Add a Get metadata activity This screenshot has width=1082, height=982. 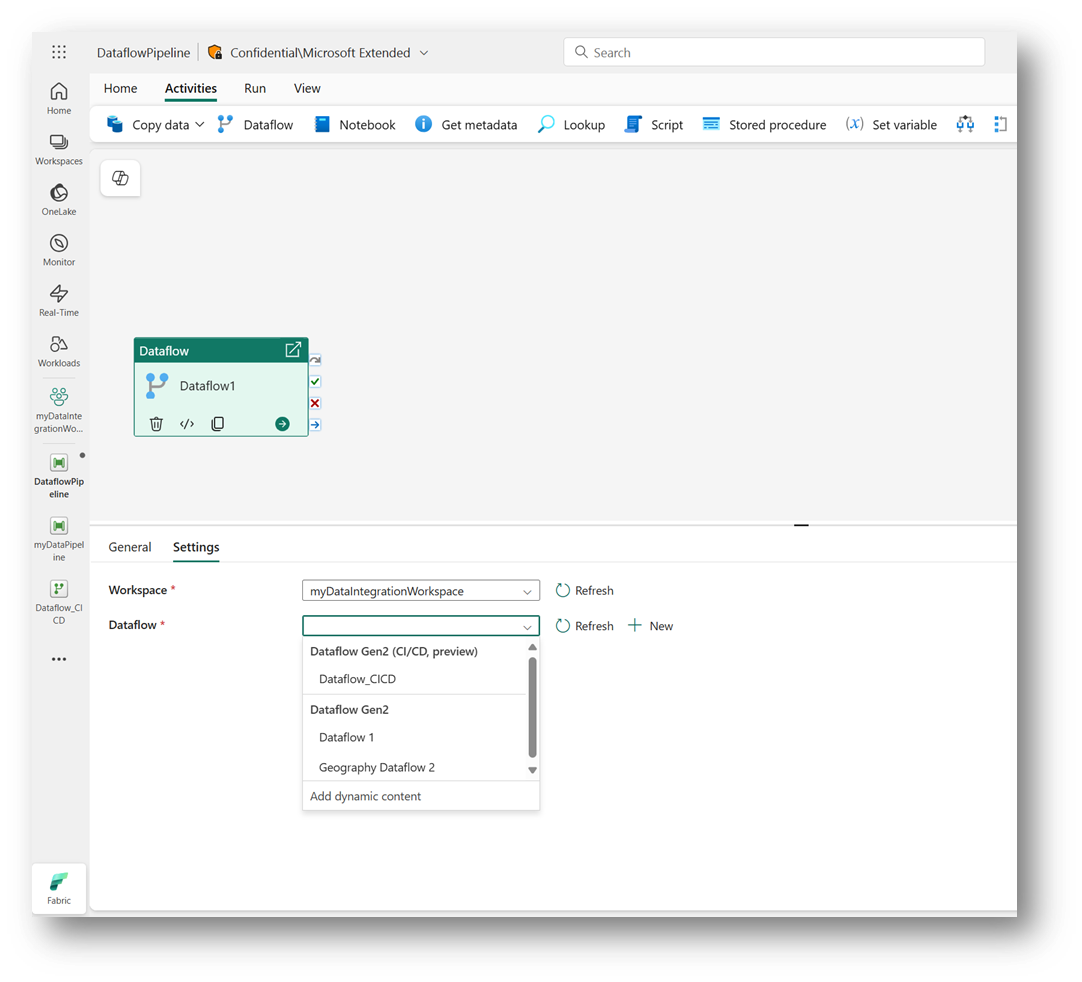click(466, 125)
